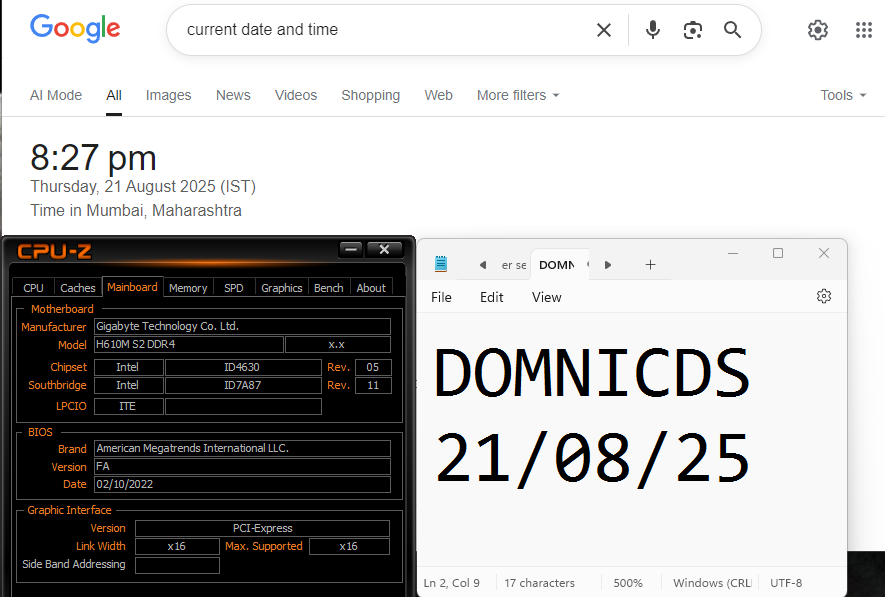This screenshot has height=597, width=885.
Task: Maximize the Notepad window
Action: point(778,253)
